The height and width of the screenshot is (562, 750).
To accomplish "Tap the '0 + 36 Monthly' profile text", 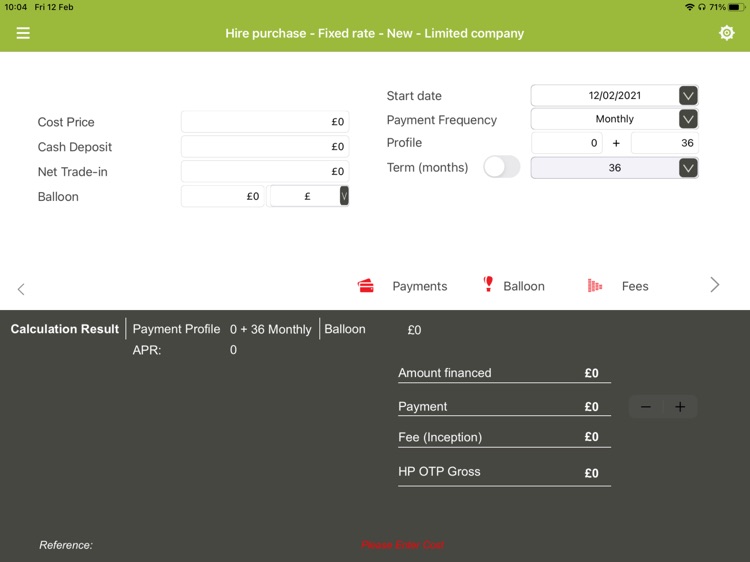I will coord(270,330).
